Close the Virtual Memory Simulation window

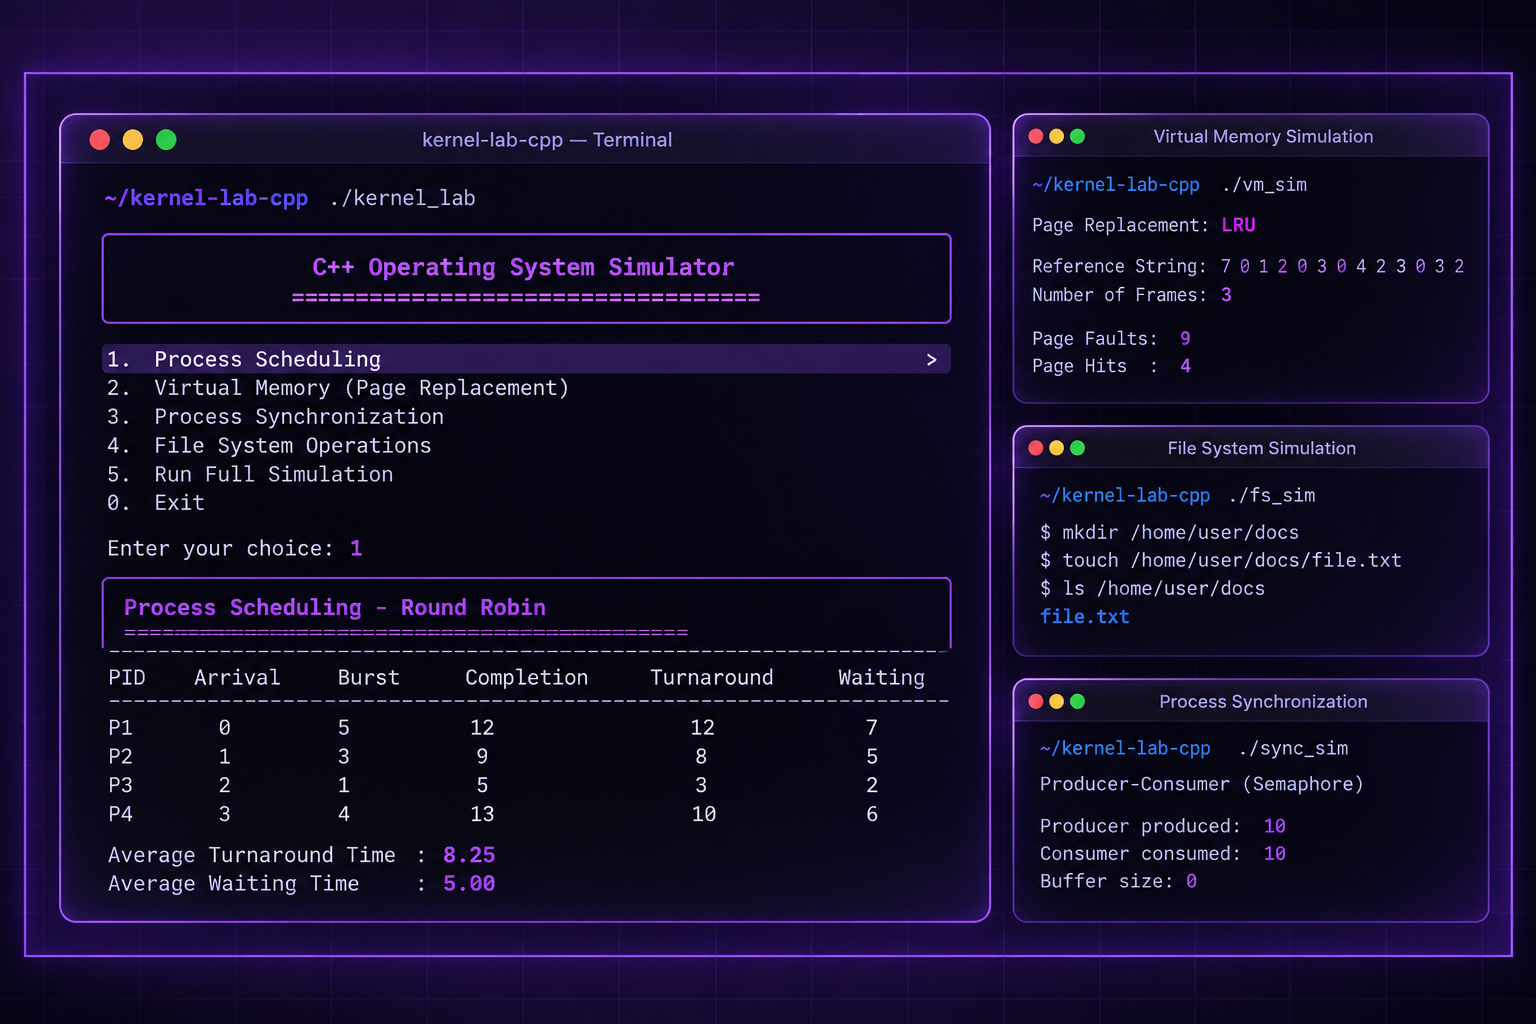tap(1036, 137)
